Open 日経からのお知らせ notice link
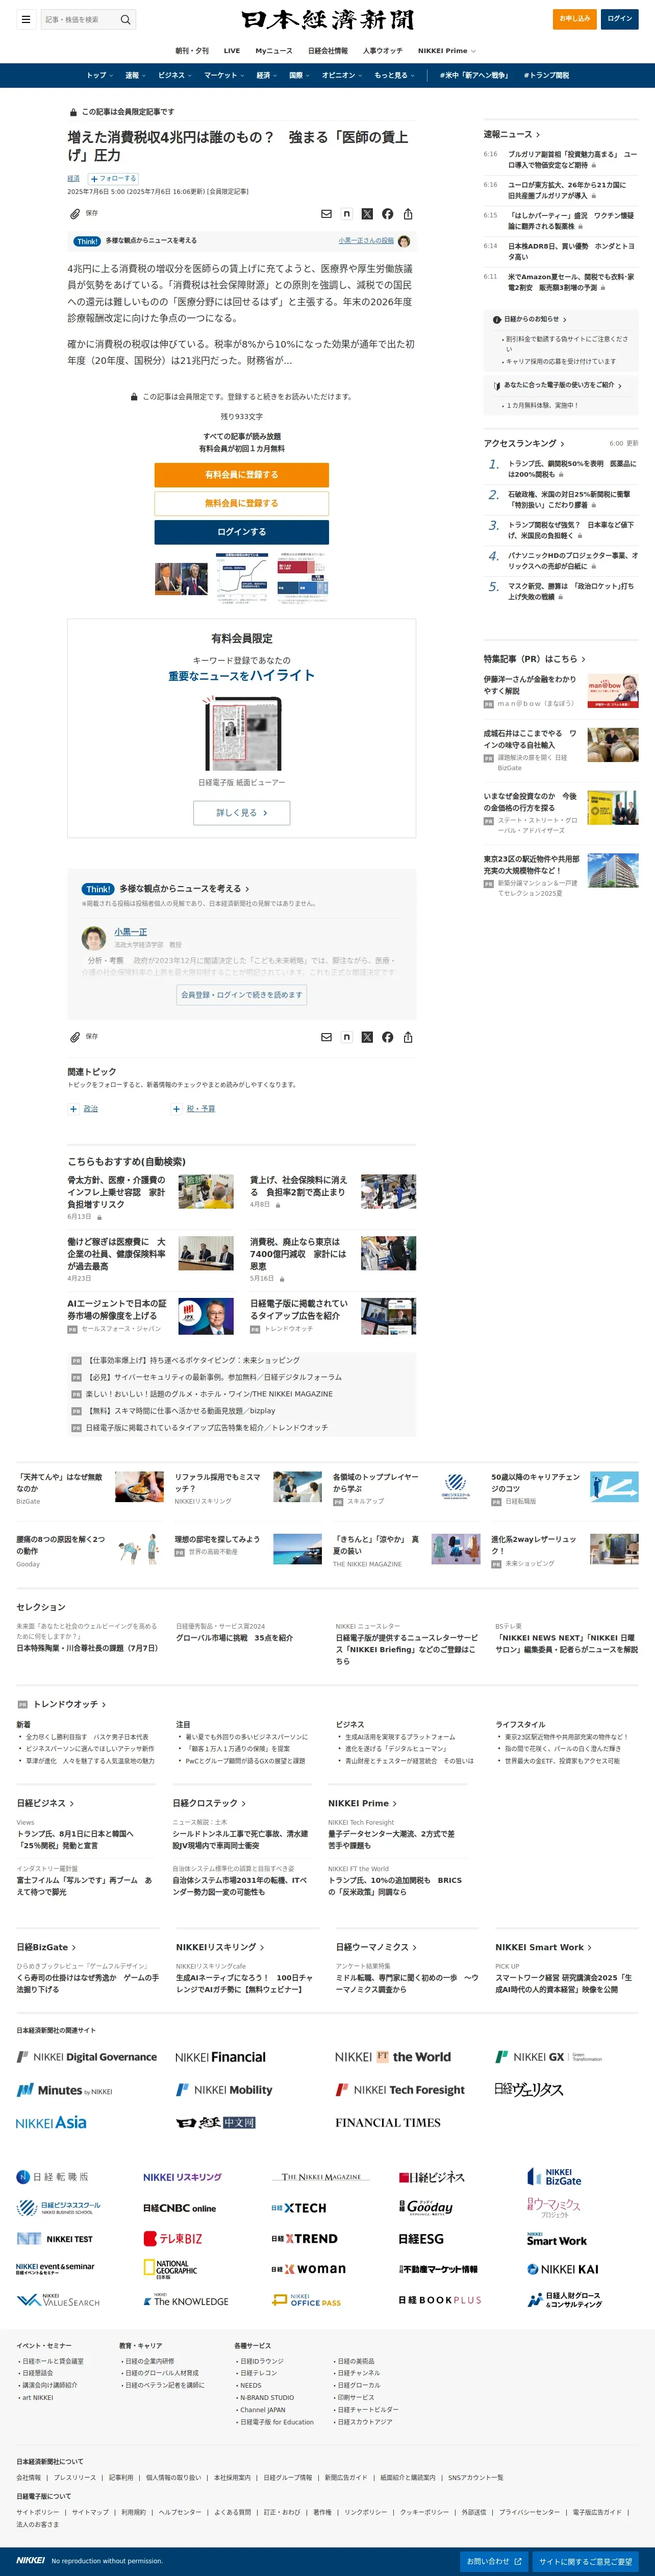 535,319
